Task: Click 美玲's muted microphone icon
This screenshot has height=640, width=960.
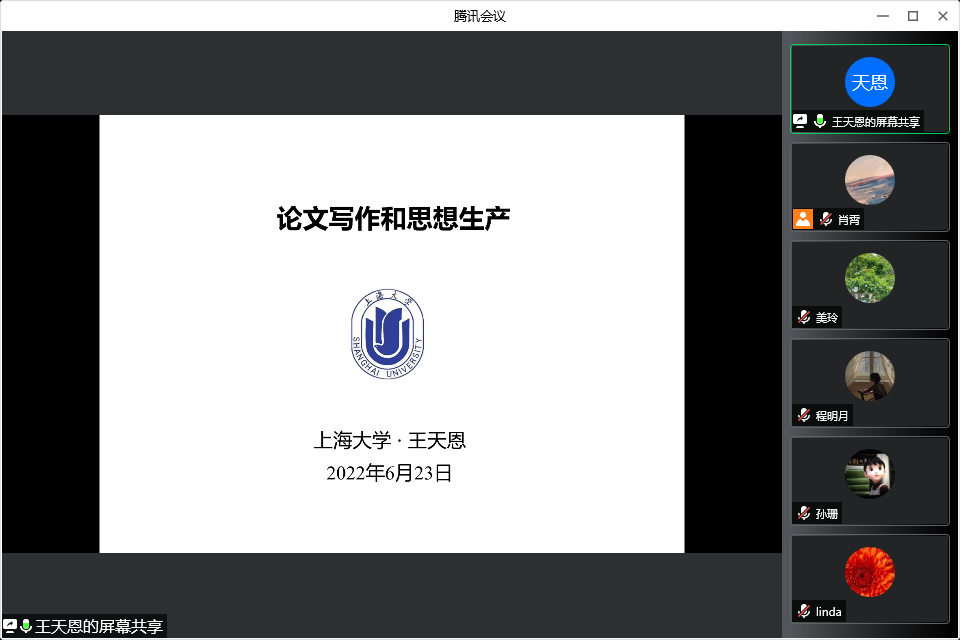Action: 804,318
